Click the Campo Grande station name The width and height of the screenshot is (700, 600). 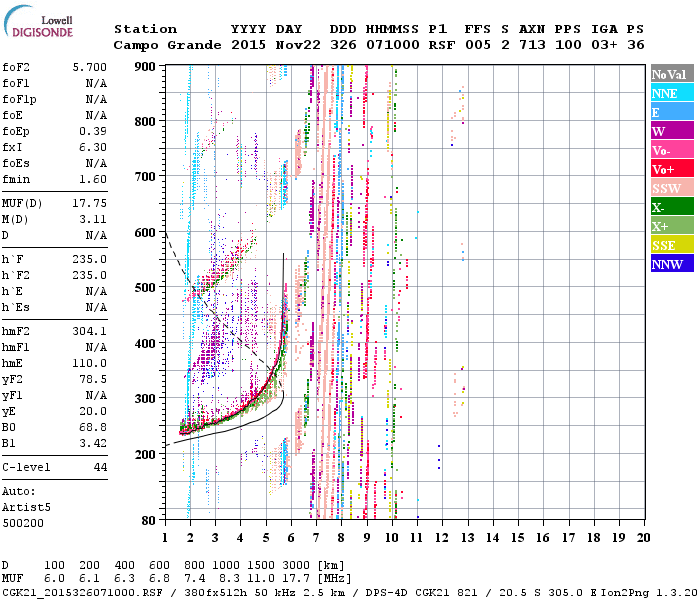[167, 45]
